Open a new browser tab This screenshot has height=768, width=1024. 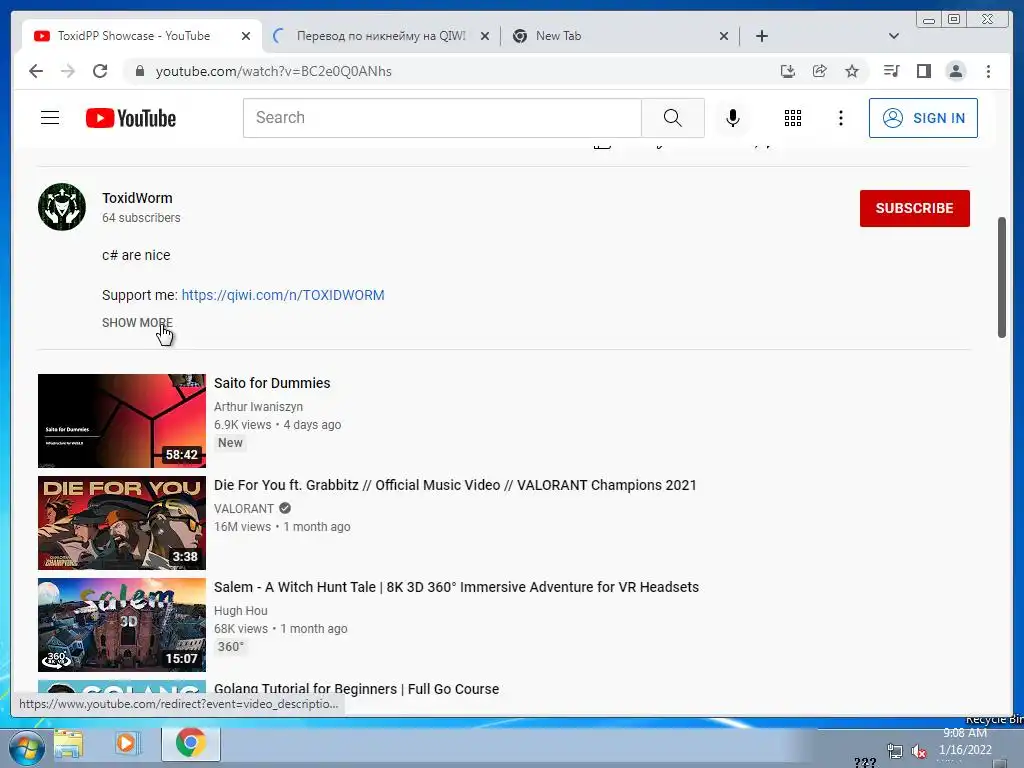pos(761,36)
